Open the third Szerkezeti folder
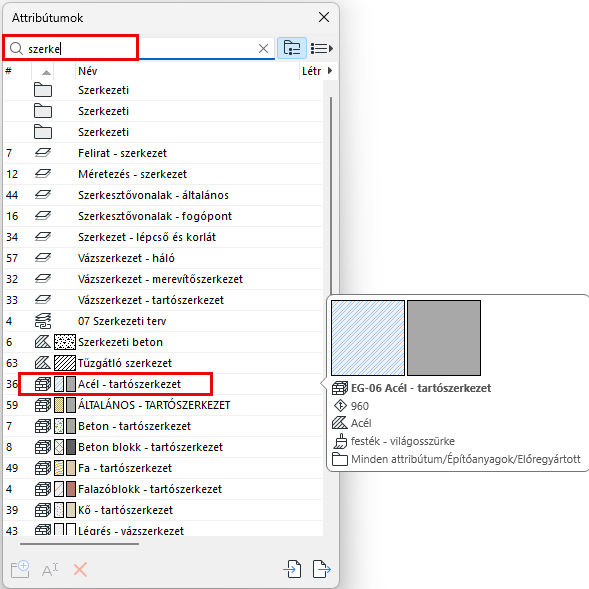Viewport: 589px width, 589px height. (163, 132)
